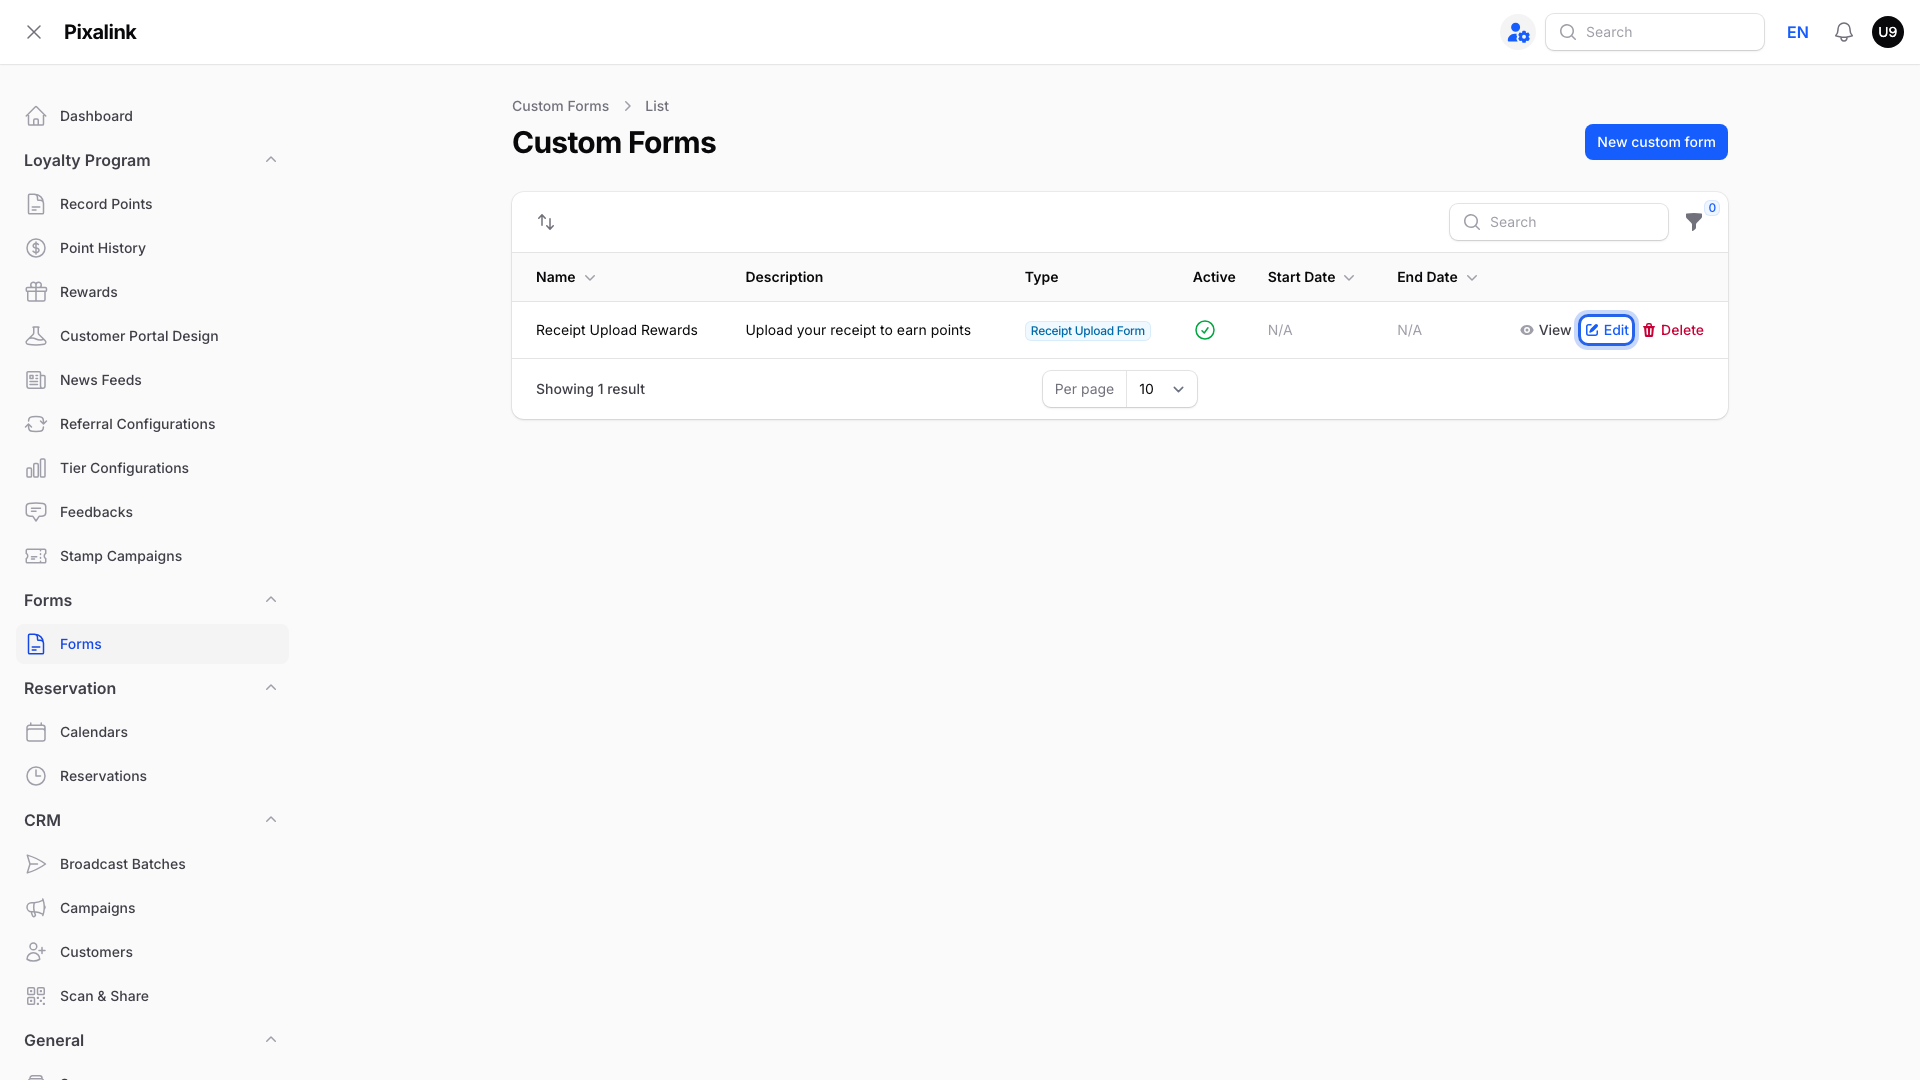Navigate to Customers in CRM
The width and height of the screenshot is (1920, 1080).
click(152, 952)
